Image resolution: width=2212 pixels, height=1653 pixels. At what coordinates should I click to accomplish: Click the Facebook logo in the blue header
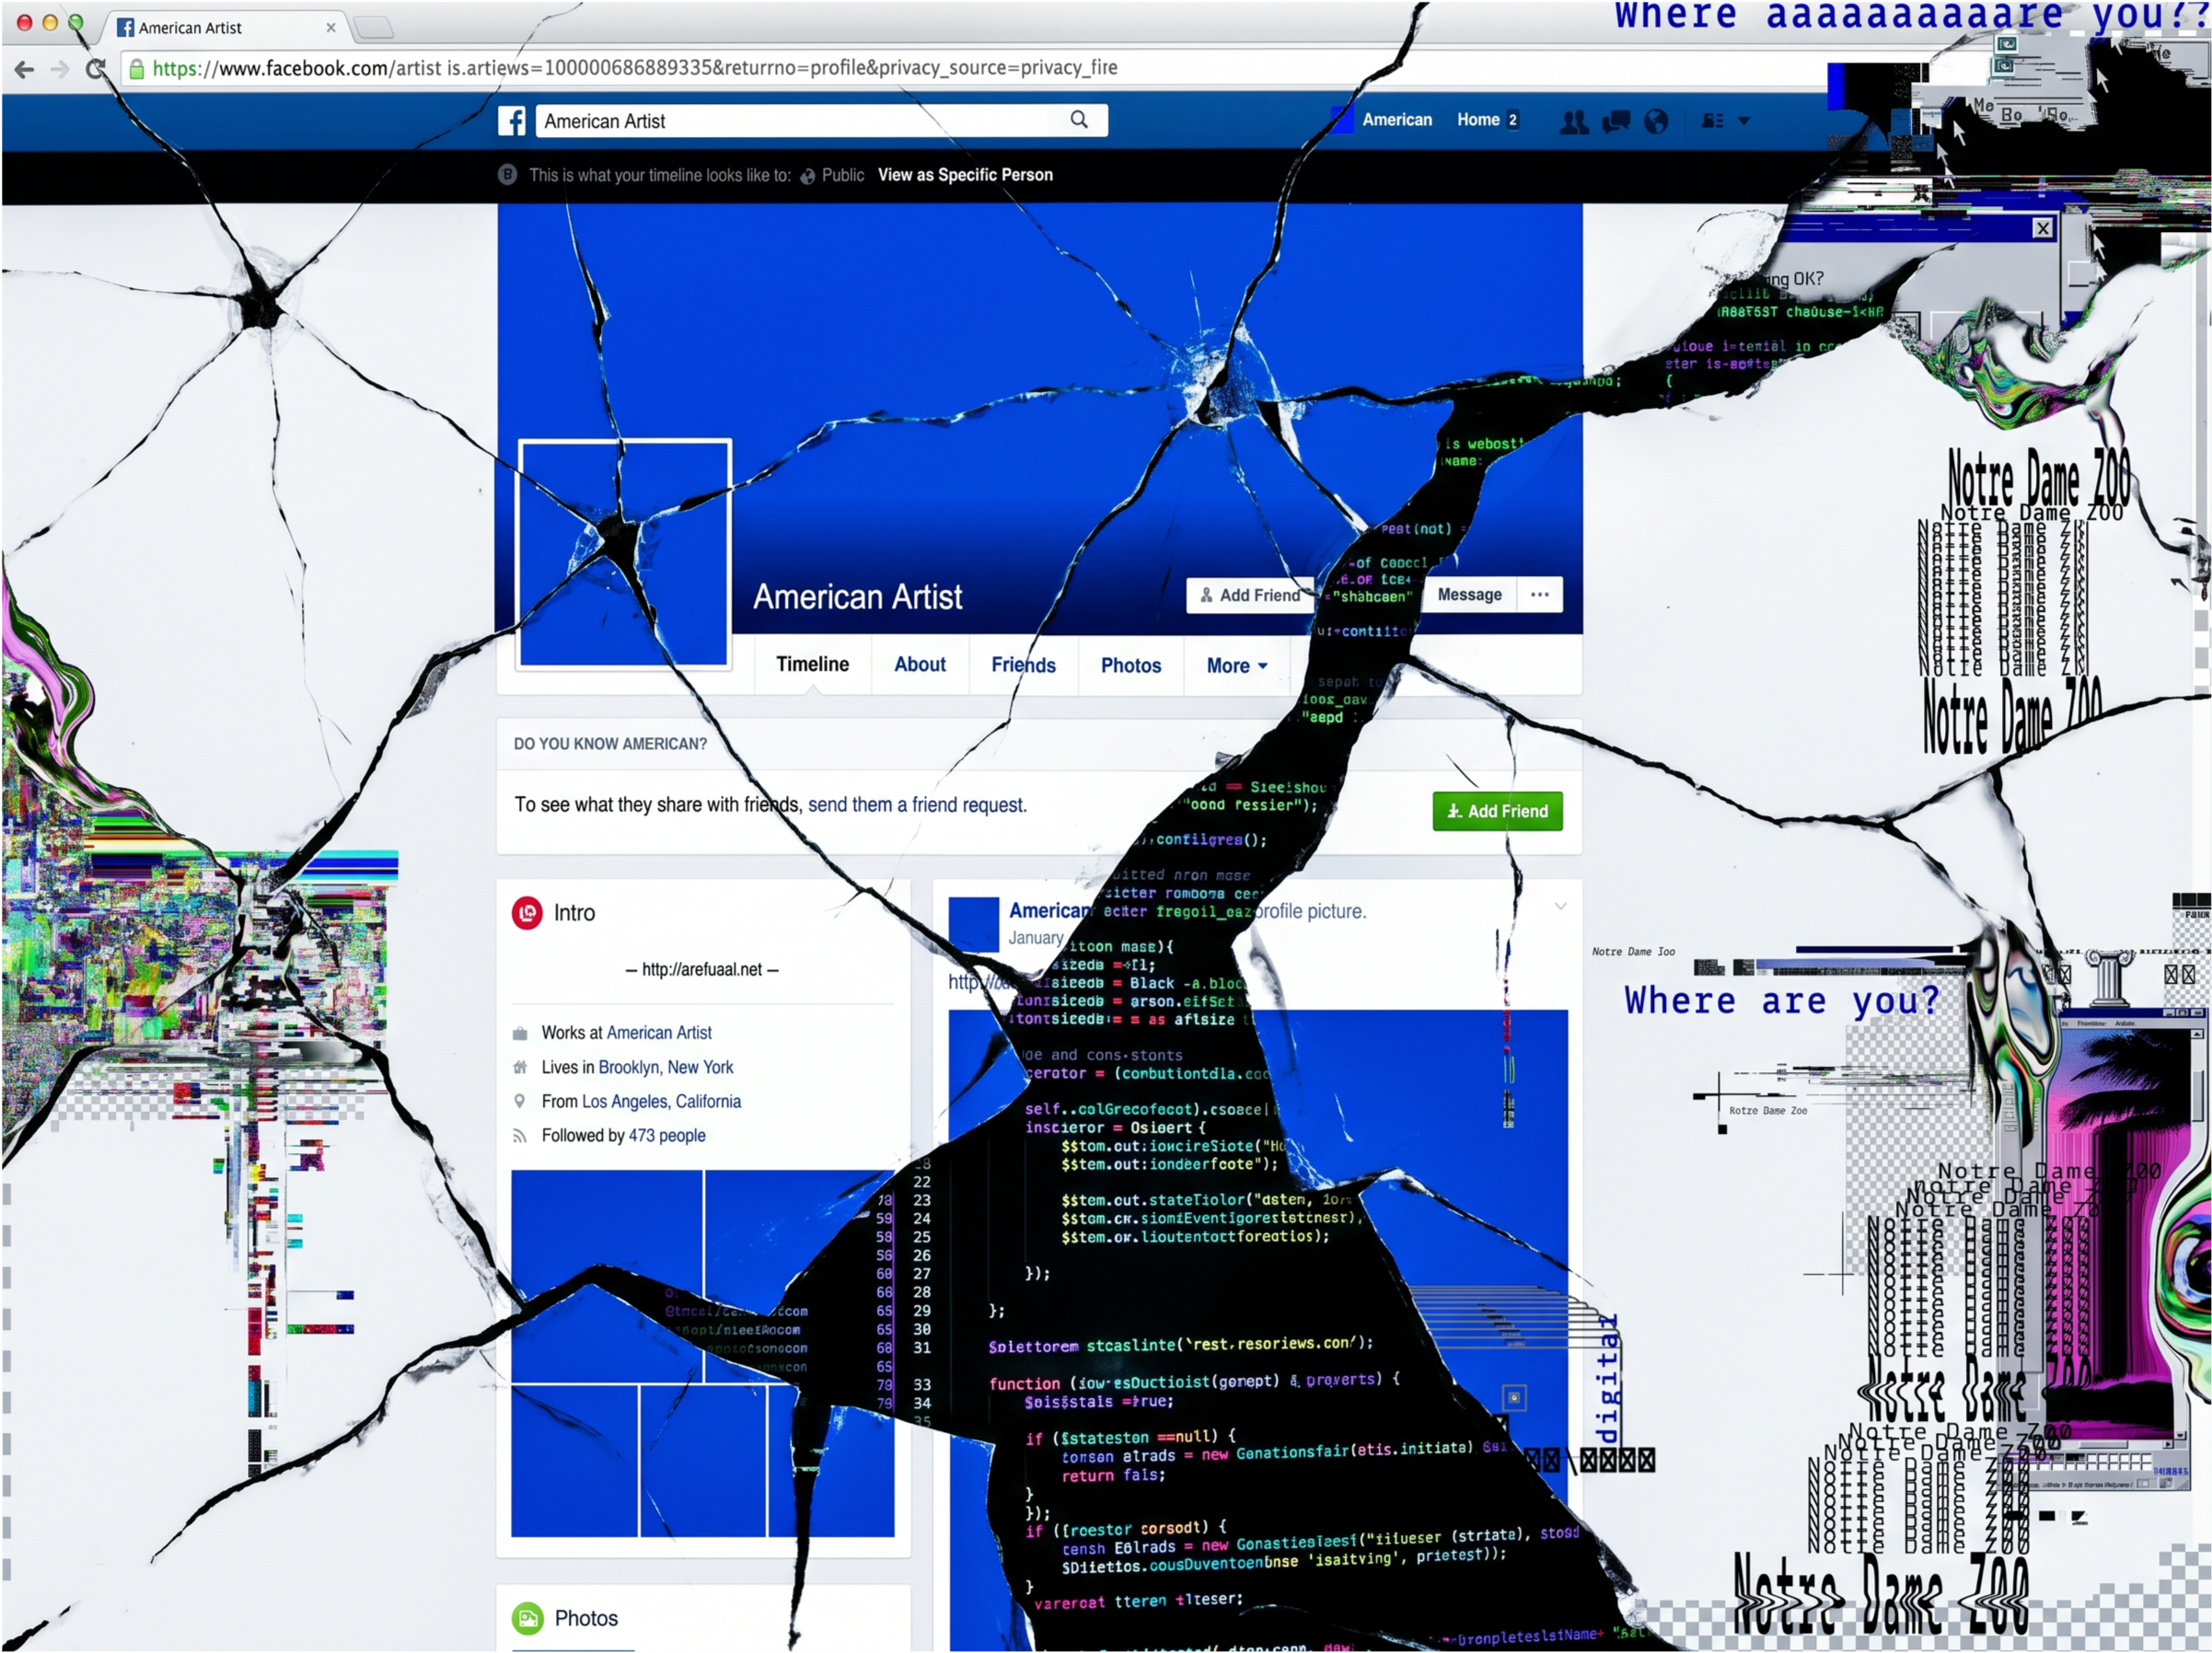tap(512, 121)
